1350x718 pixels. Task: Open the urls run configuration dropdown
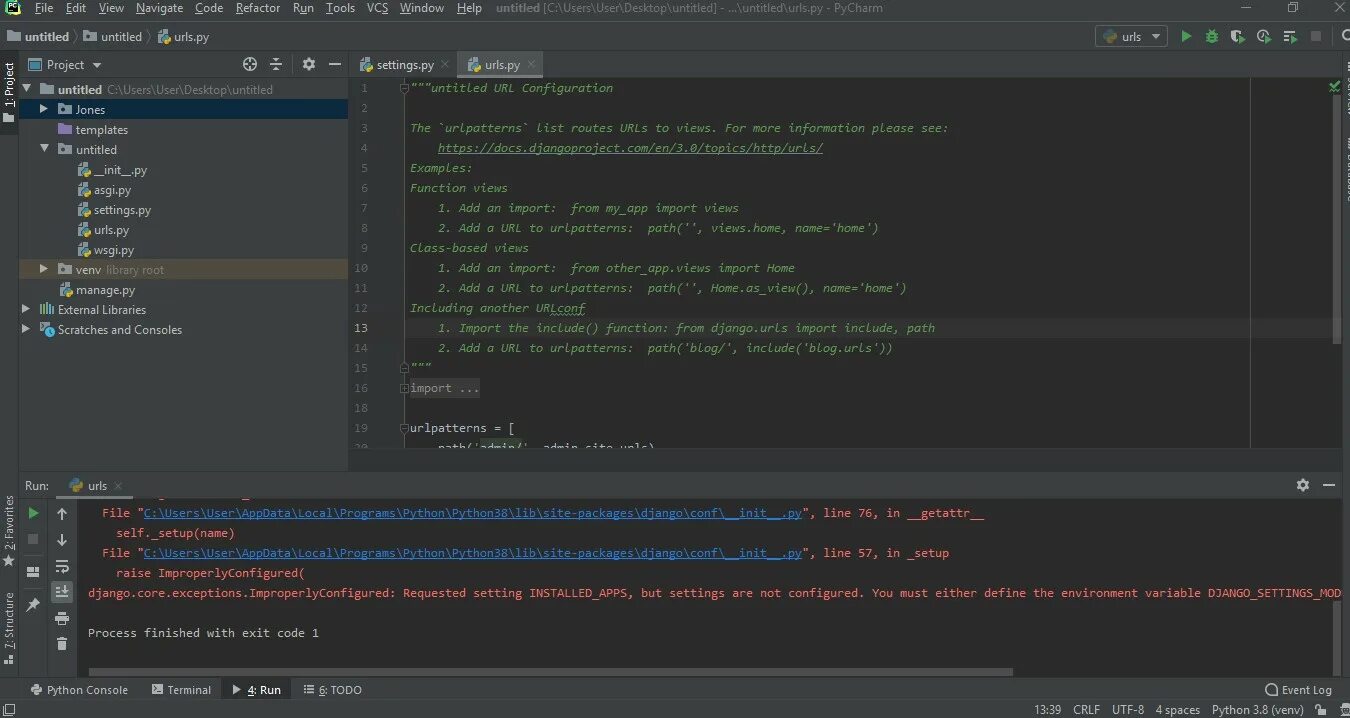(x=1132, y=37)
